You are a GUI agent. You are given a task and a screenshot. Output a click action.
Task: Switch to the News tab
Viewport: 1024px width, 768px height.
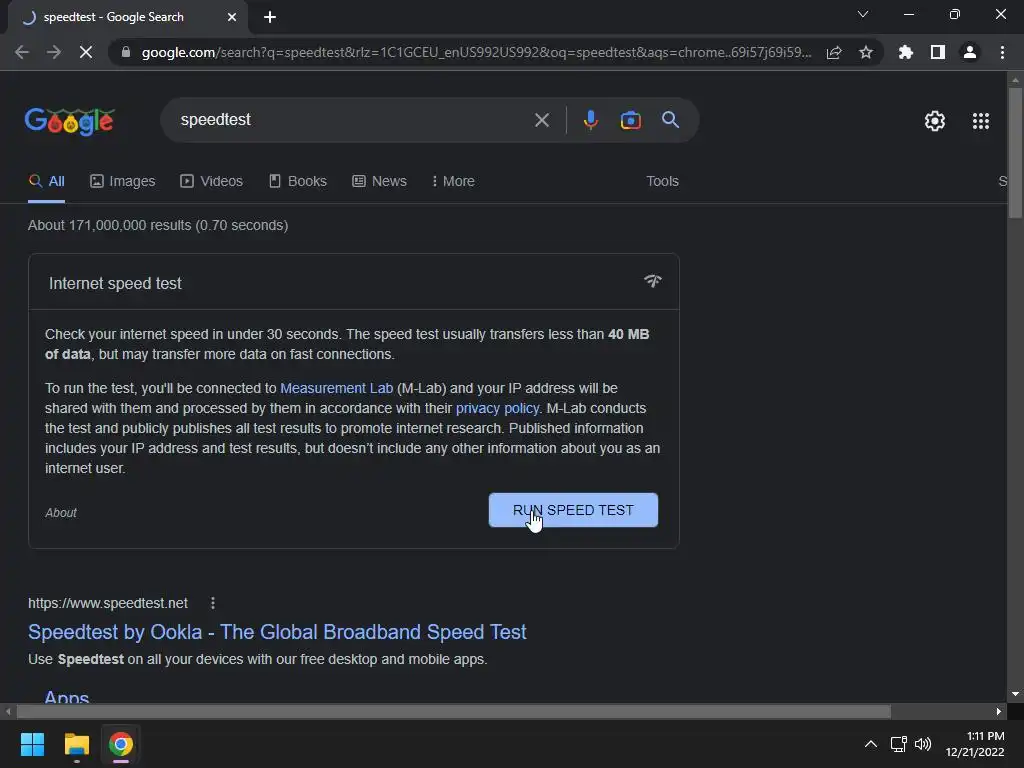(x=379, y=181)
